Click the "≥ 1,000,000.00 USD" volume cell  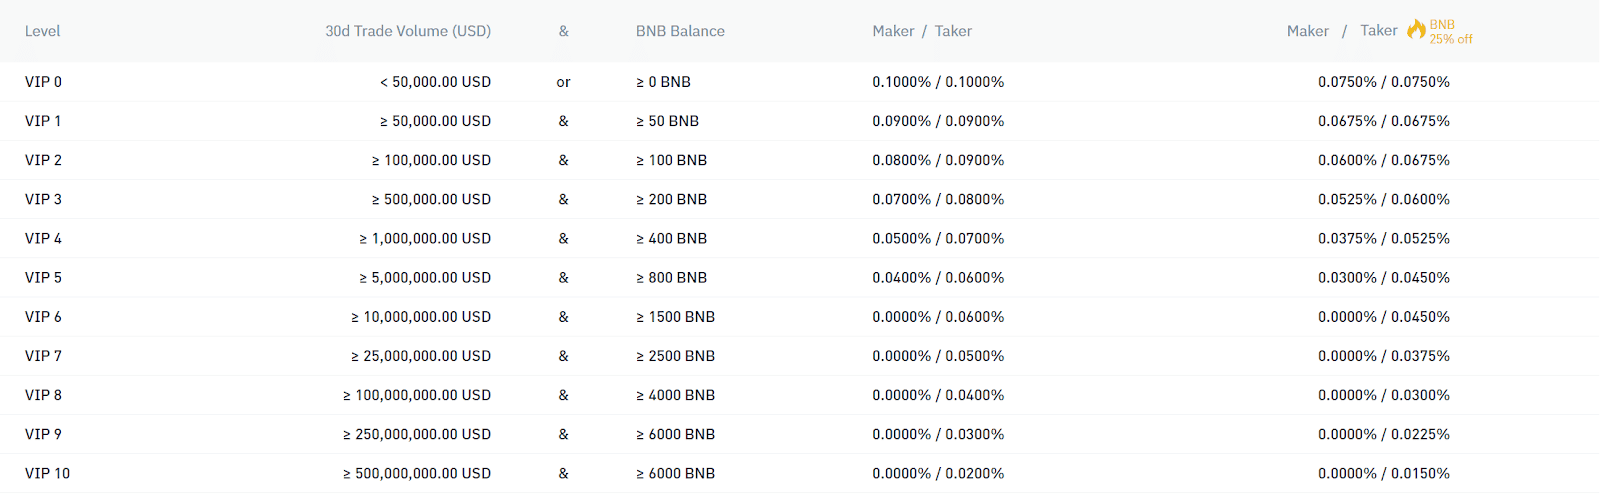425,238
